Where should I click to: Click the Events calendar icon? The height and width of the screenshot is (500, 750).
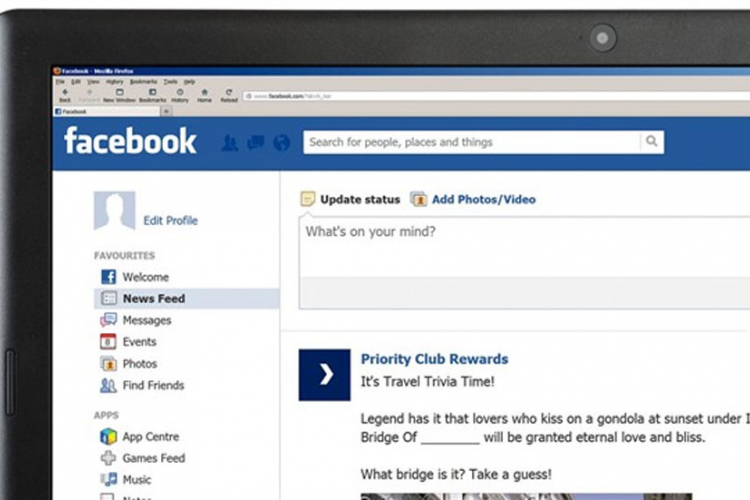click(x=108, y=341)
